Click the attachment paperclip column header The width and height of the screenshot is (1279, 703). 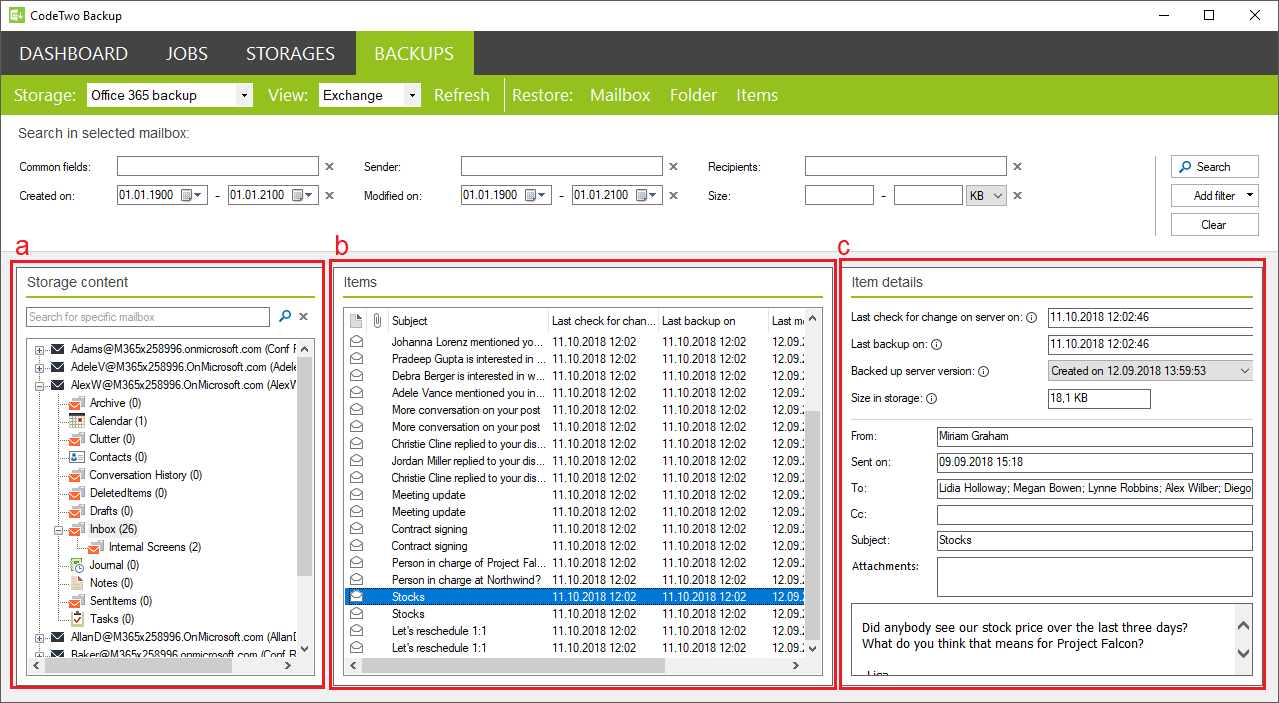377,321
